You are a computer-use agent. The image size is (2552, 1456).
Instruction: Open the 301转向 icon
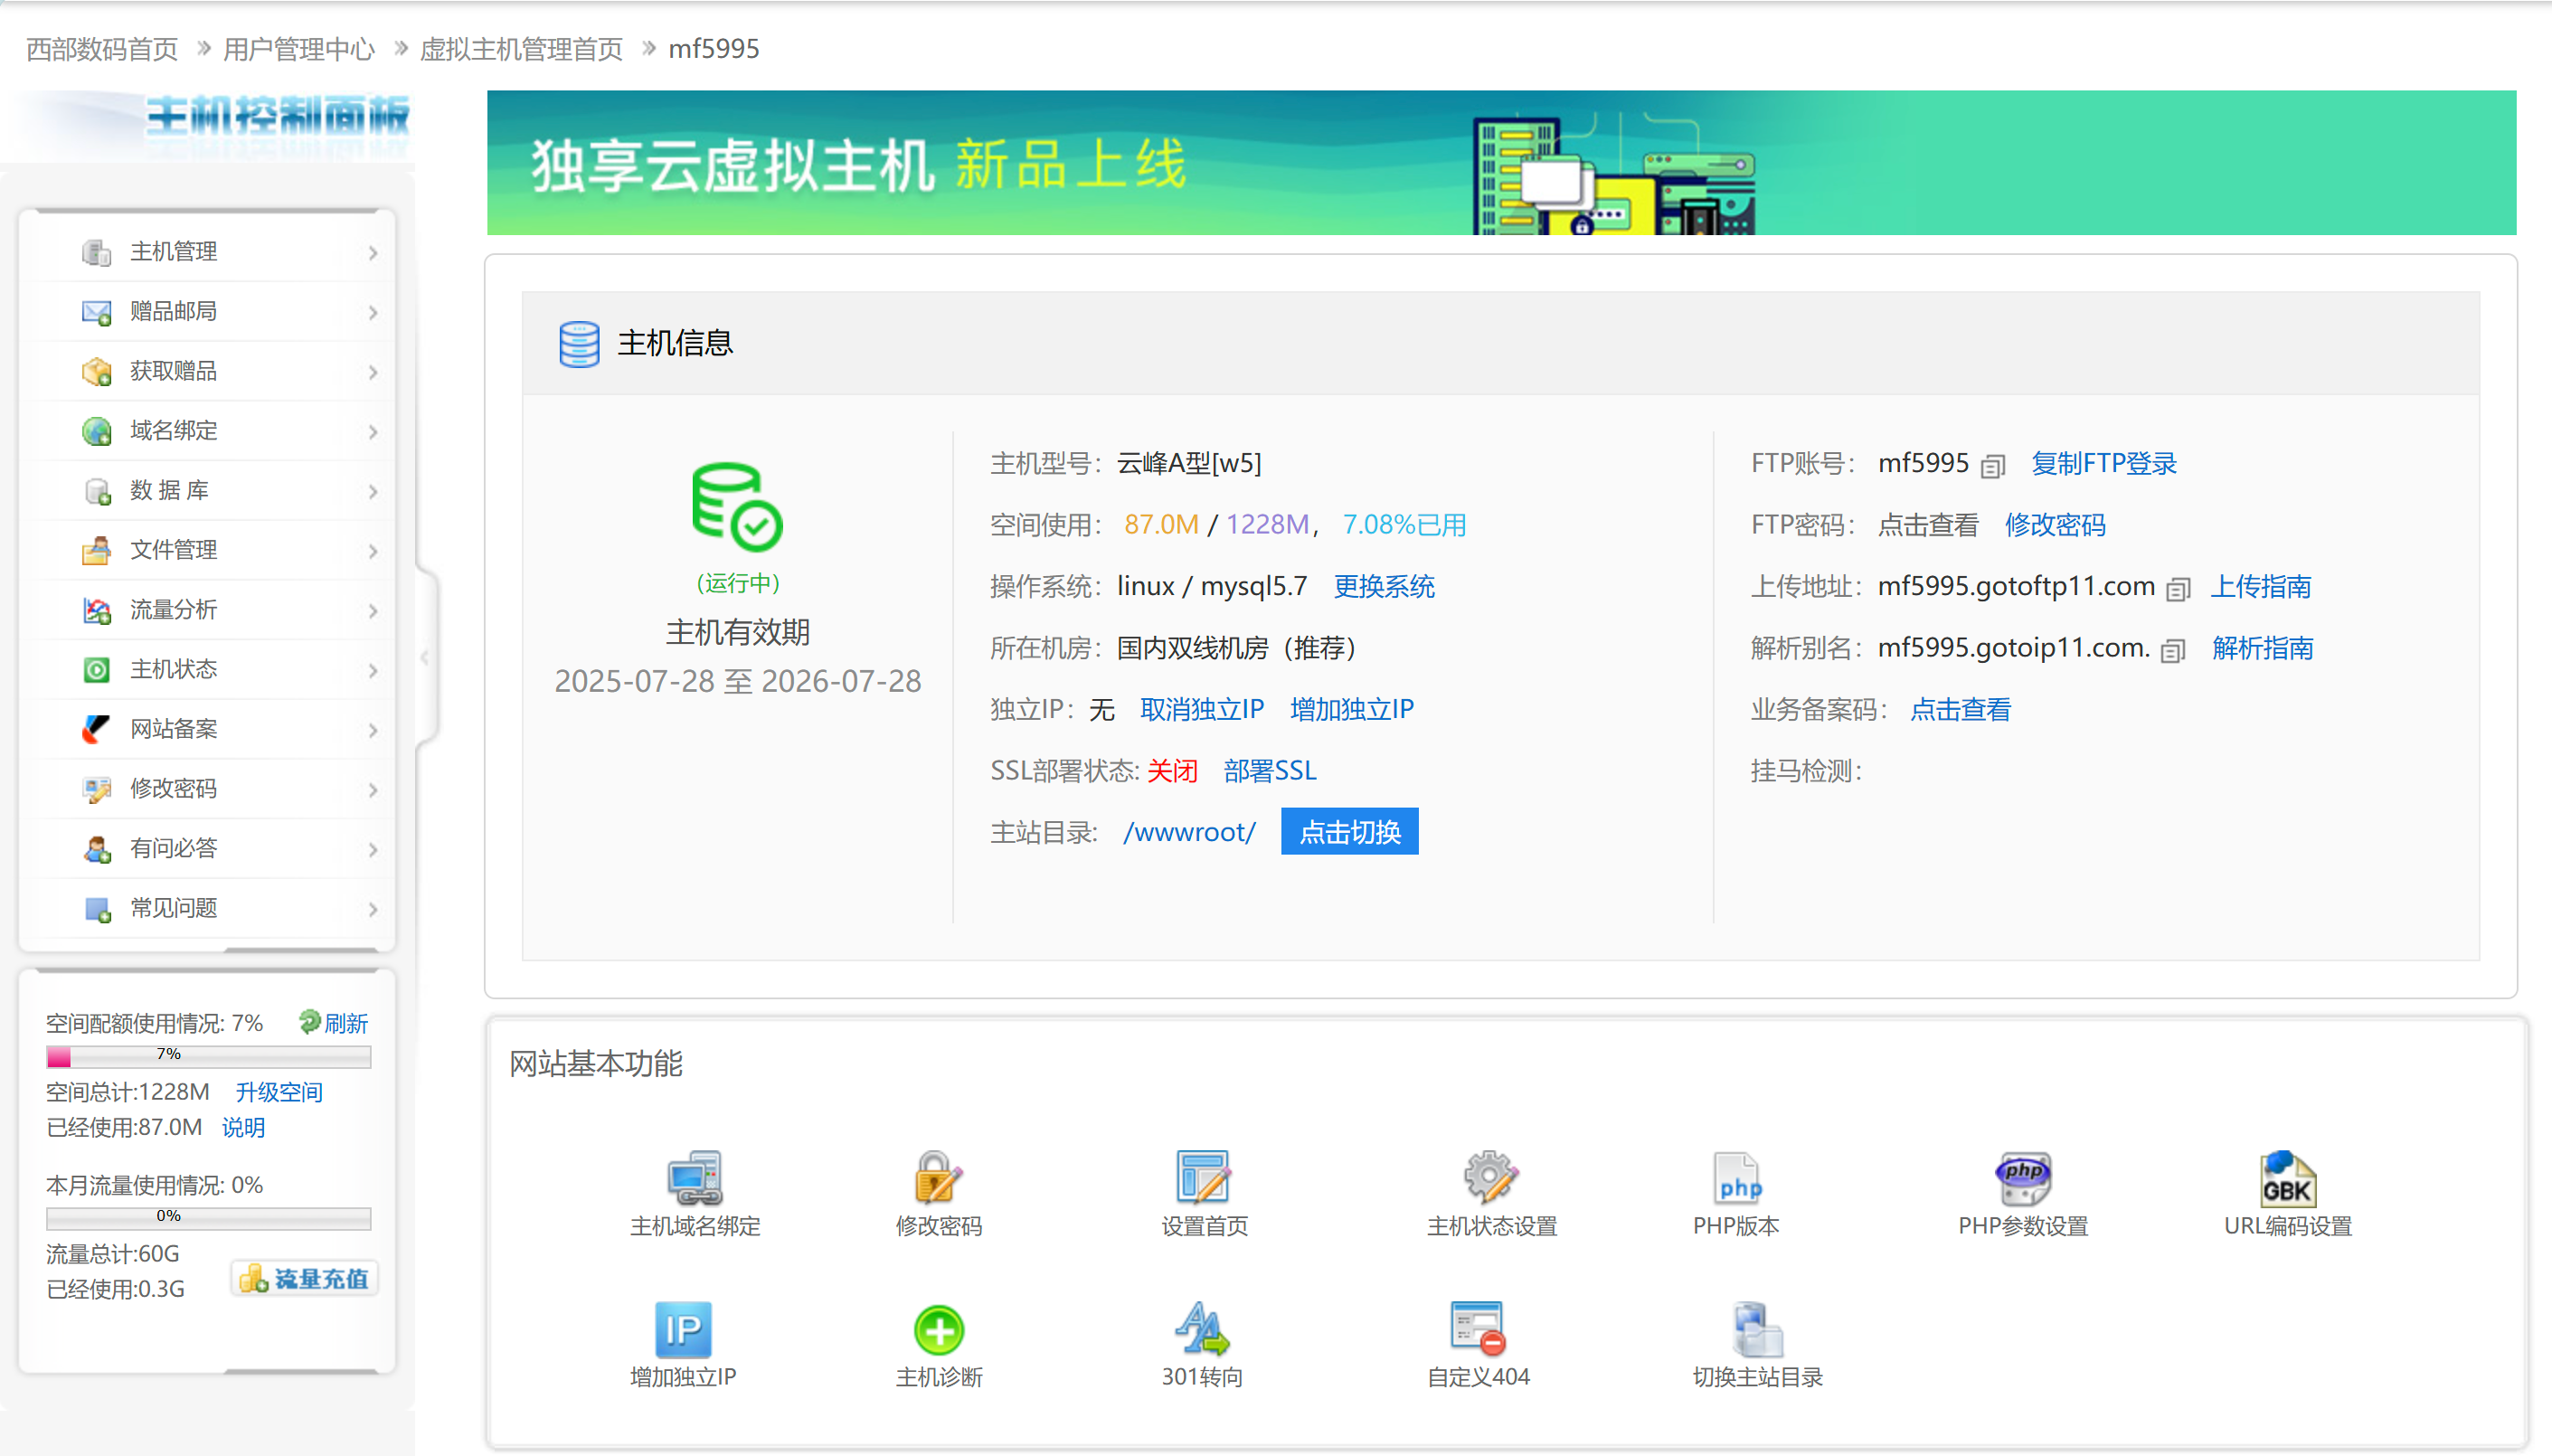pyautogui.click(x=1201, y=1329)
